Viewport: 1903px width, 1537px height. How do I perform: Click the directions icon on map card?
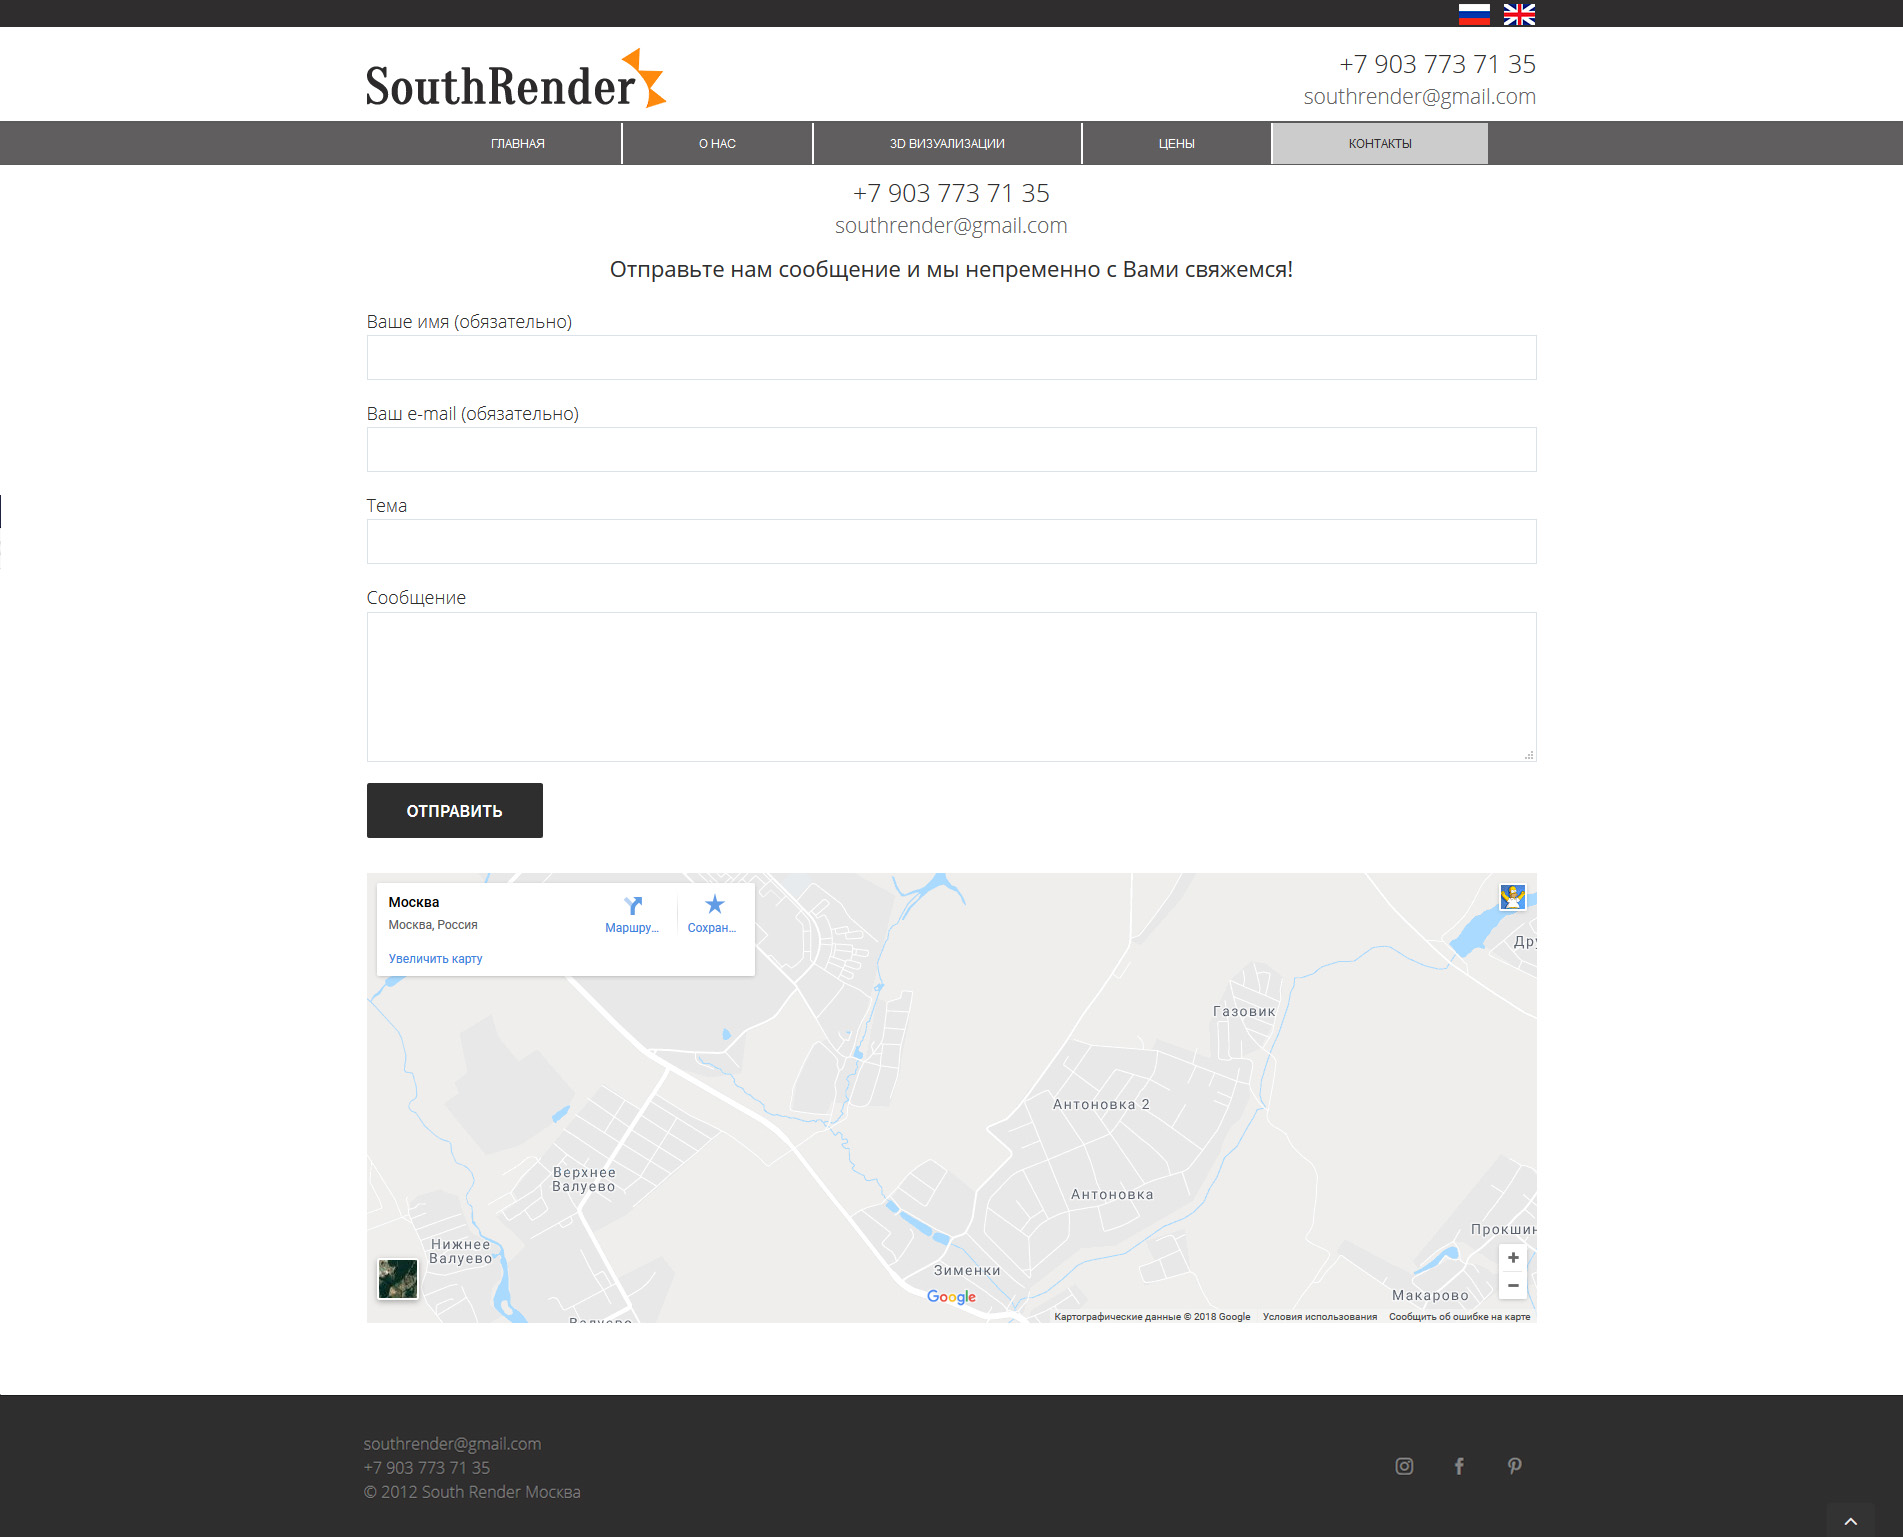click(632, 906)
